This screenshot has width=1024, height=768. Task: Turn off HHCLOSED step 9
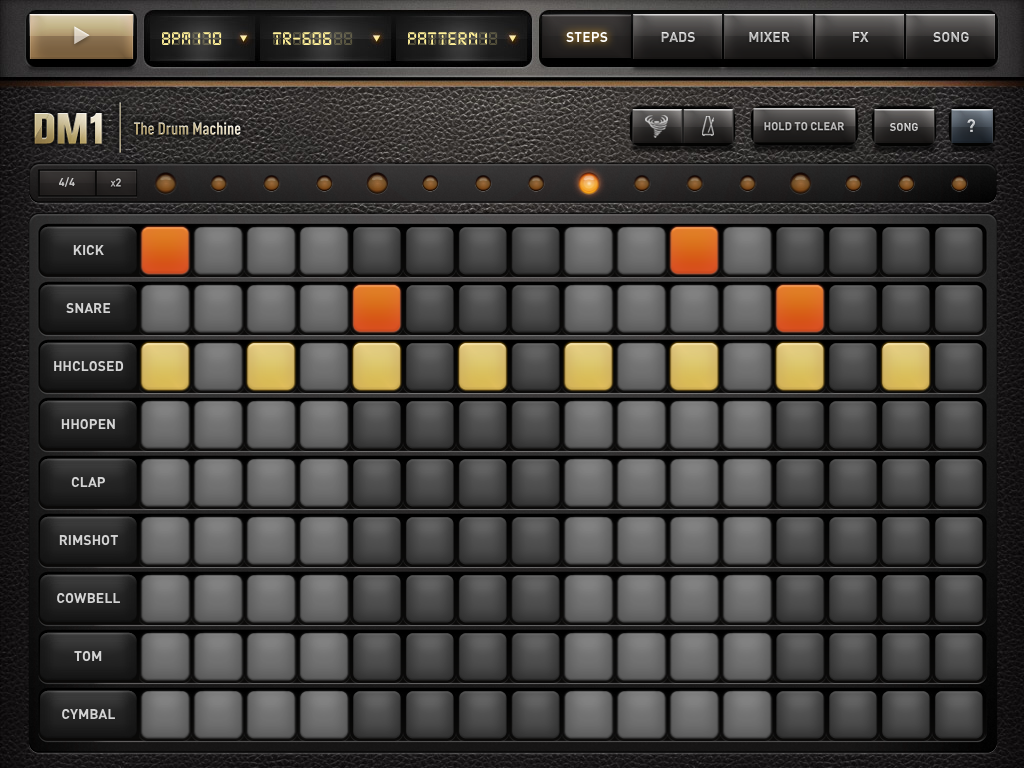pos(588,366)
